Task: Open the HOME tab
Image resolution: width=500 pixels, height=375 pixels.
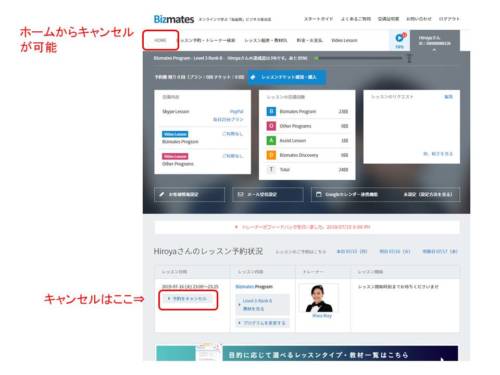Action: click(160, 40)
